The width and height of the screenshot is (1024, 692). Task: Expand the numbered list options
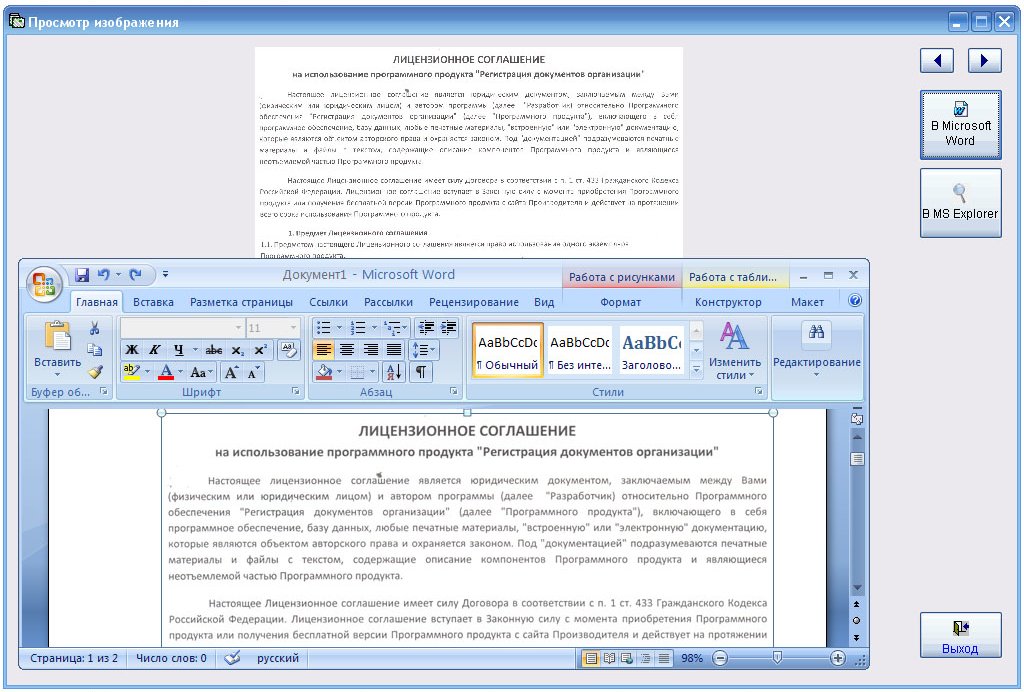pyautogui.click(x=374, y=328)
